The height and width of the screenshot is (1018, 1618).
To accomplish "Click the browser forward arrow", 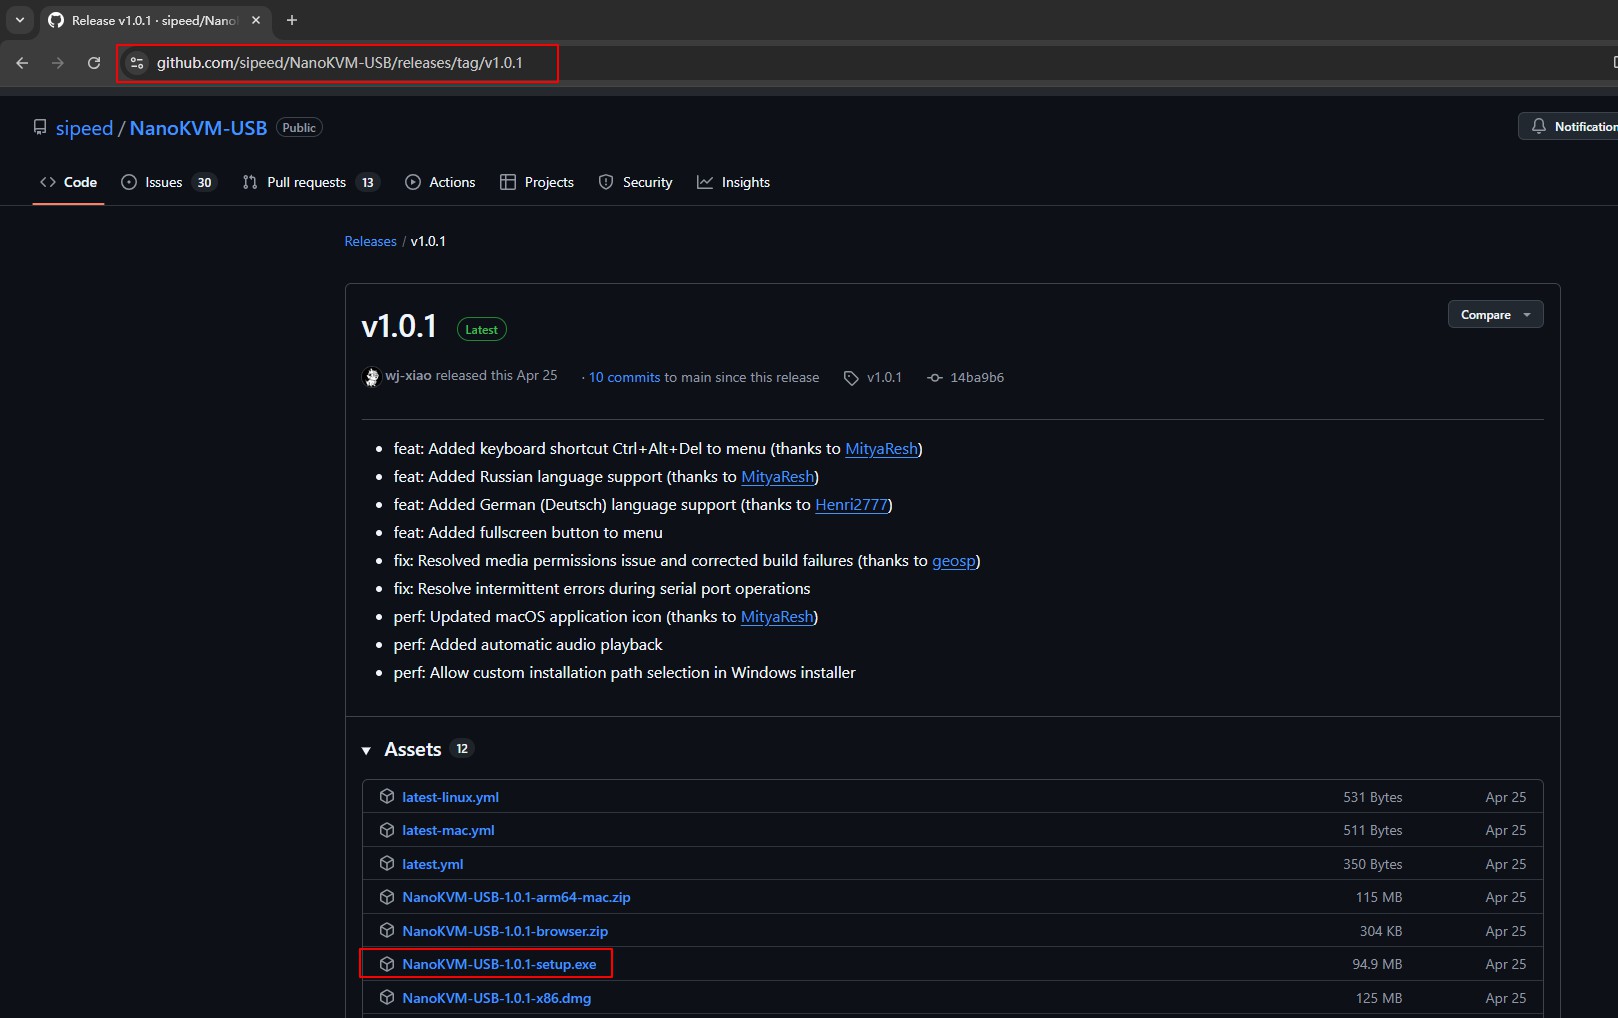I will pyautogui.click(x=58, y=63).
